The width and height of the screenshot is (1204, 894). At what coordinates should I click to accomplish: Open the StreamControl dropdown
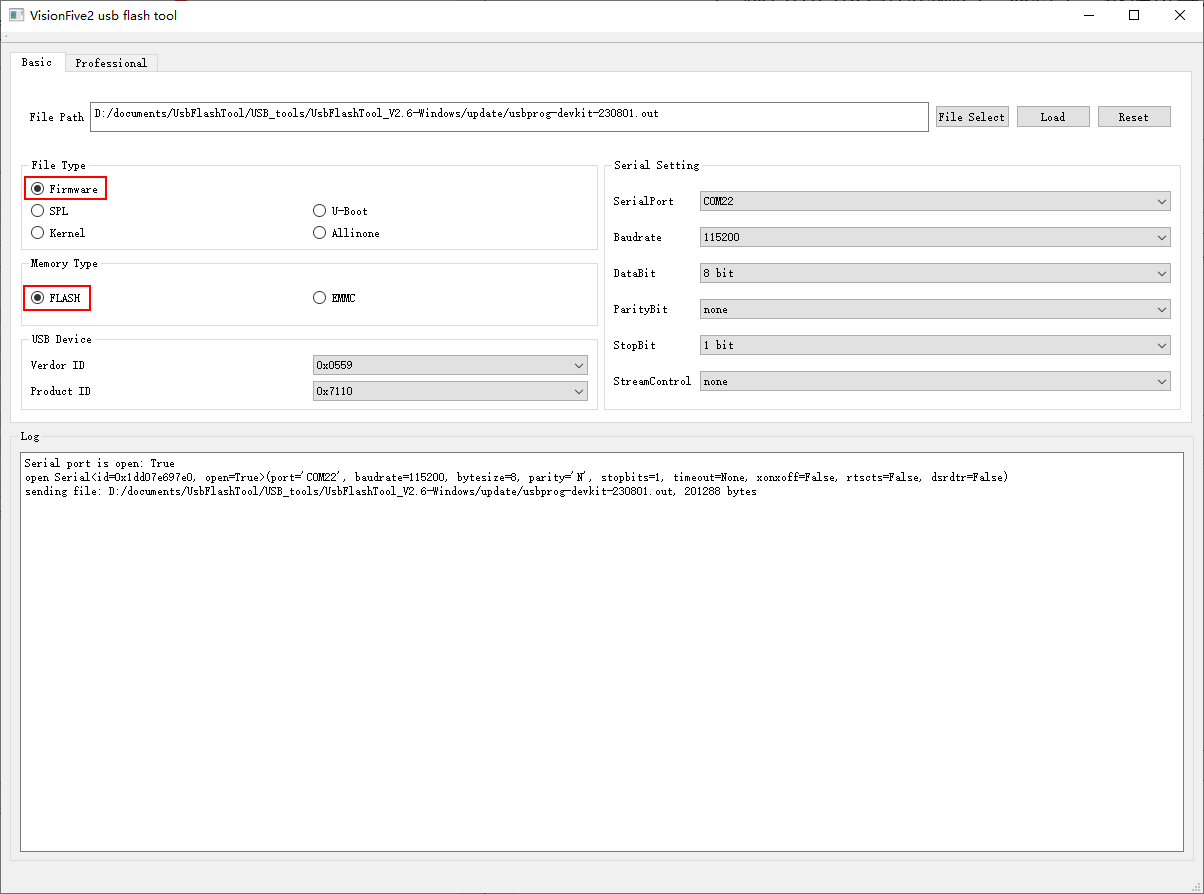pos(935,382)
